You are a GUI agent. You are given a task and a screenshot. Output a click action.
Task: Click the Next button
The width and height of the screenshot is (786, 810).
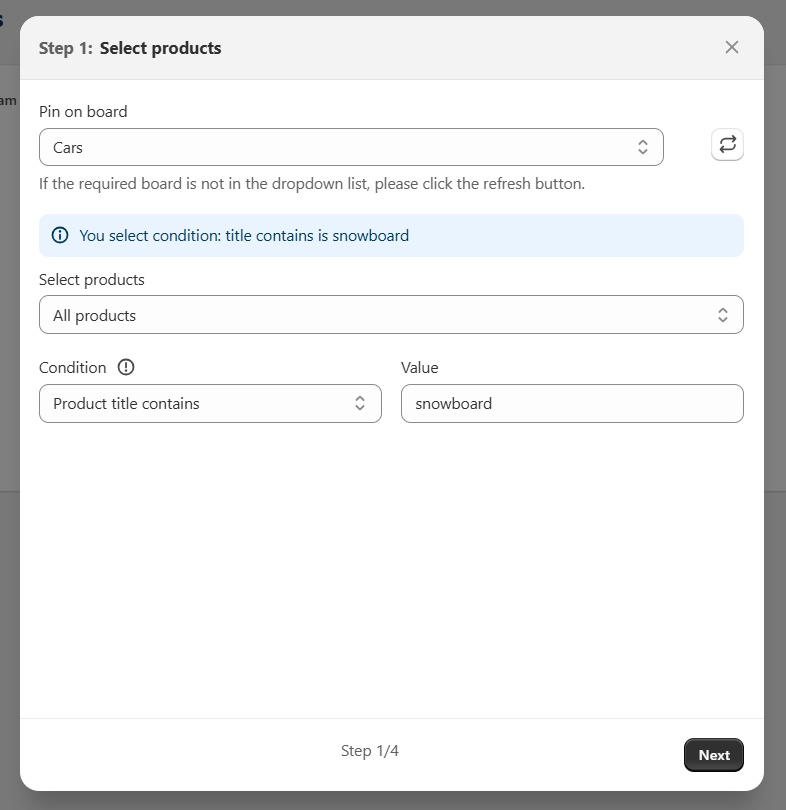[714, 755]
